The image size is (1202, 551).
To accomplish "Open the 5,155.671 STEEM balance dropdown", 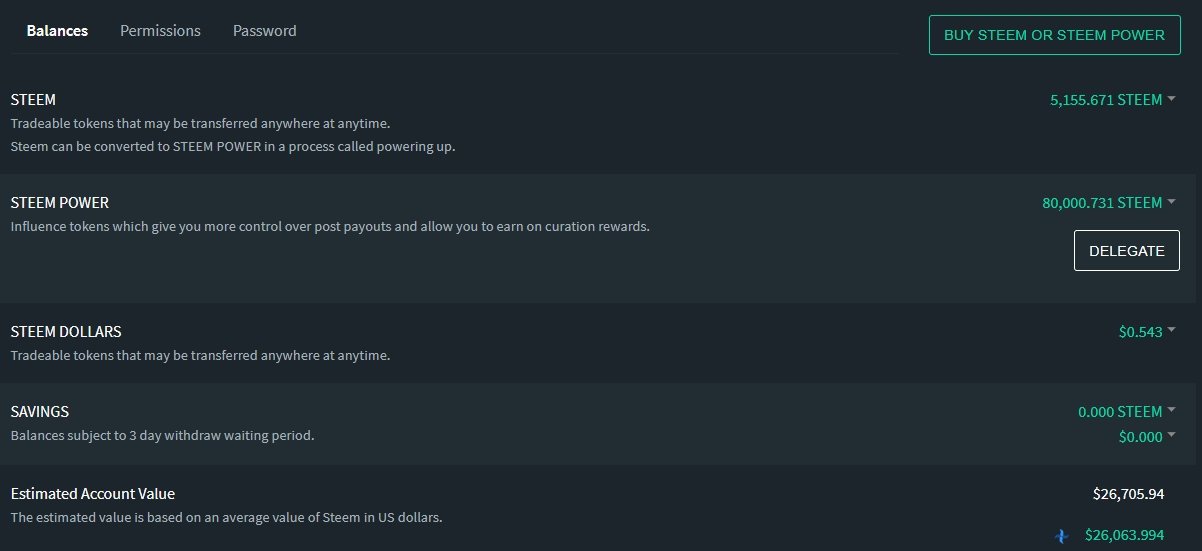I will [x=1113, y=100].
